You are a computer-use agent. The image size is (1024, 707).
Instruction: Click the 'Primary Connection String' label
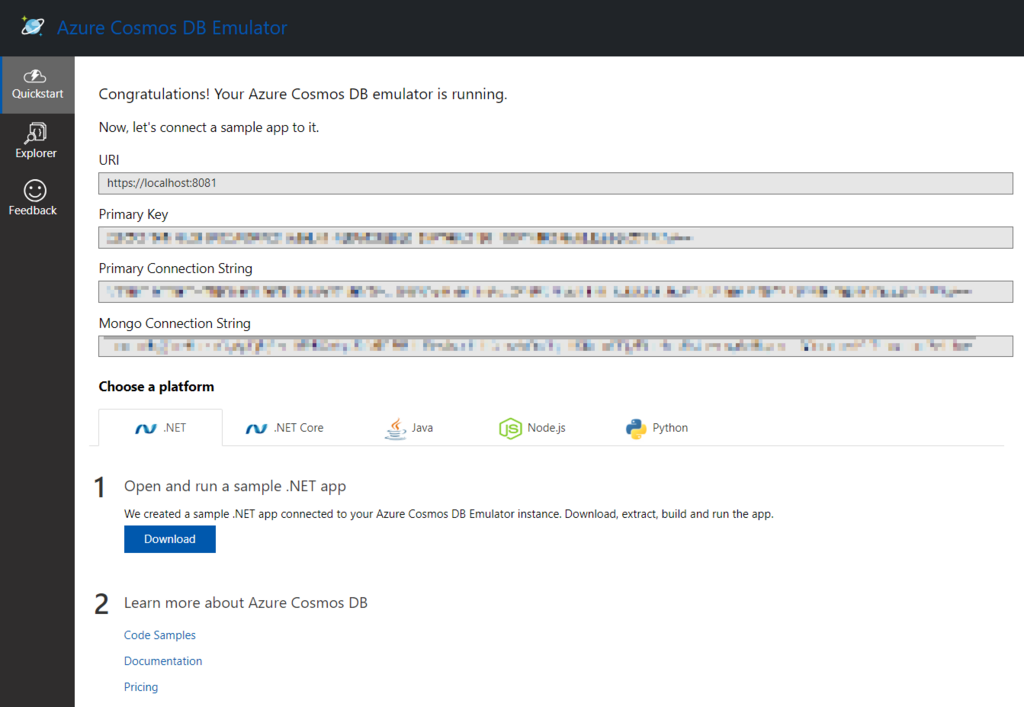point(176,268)
